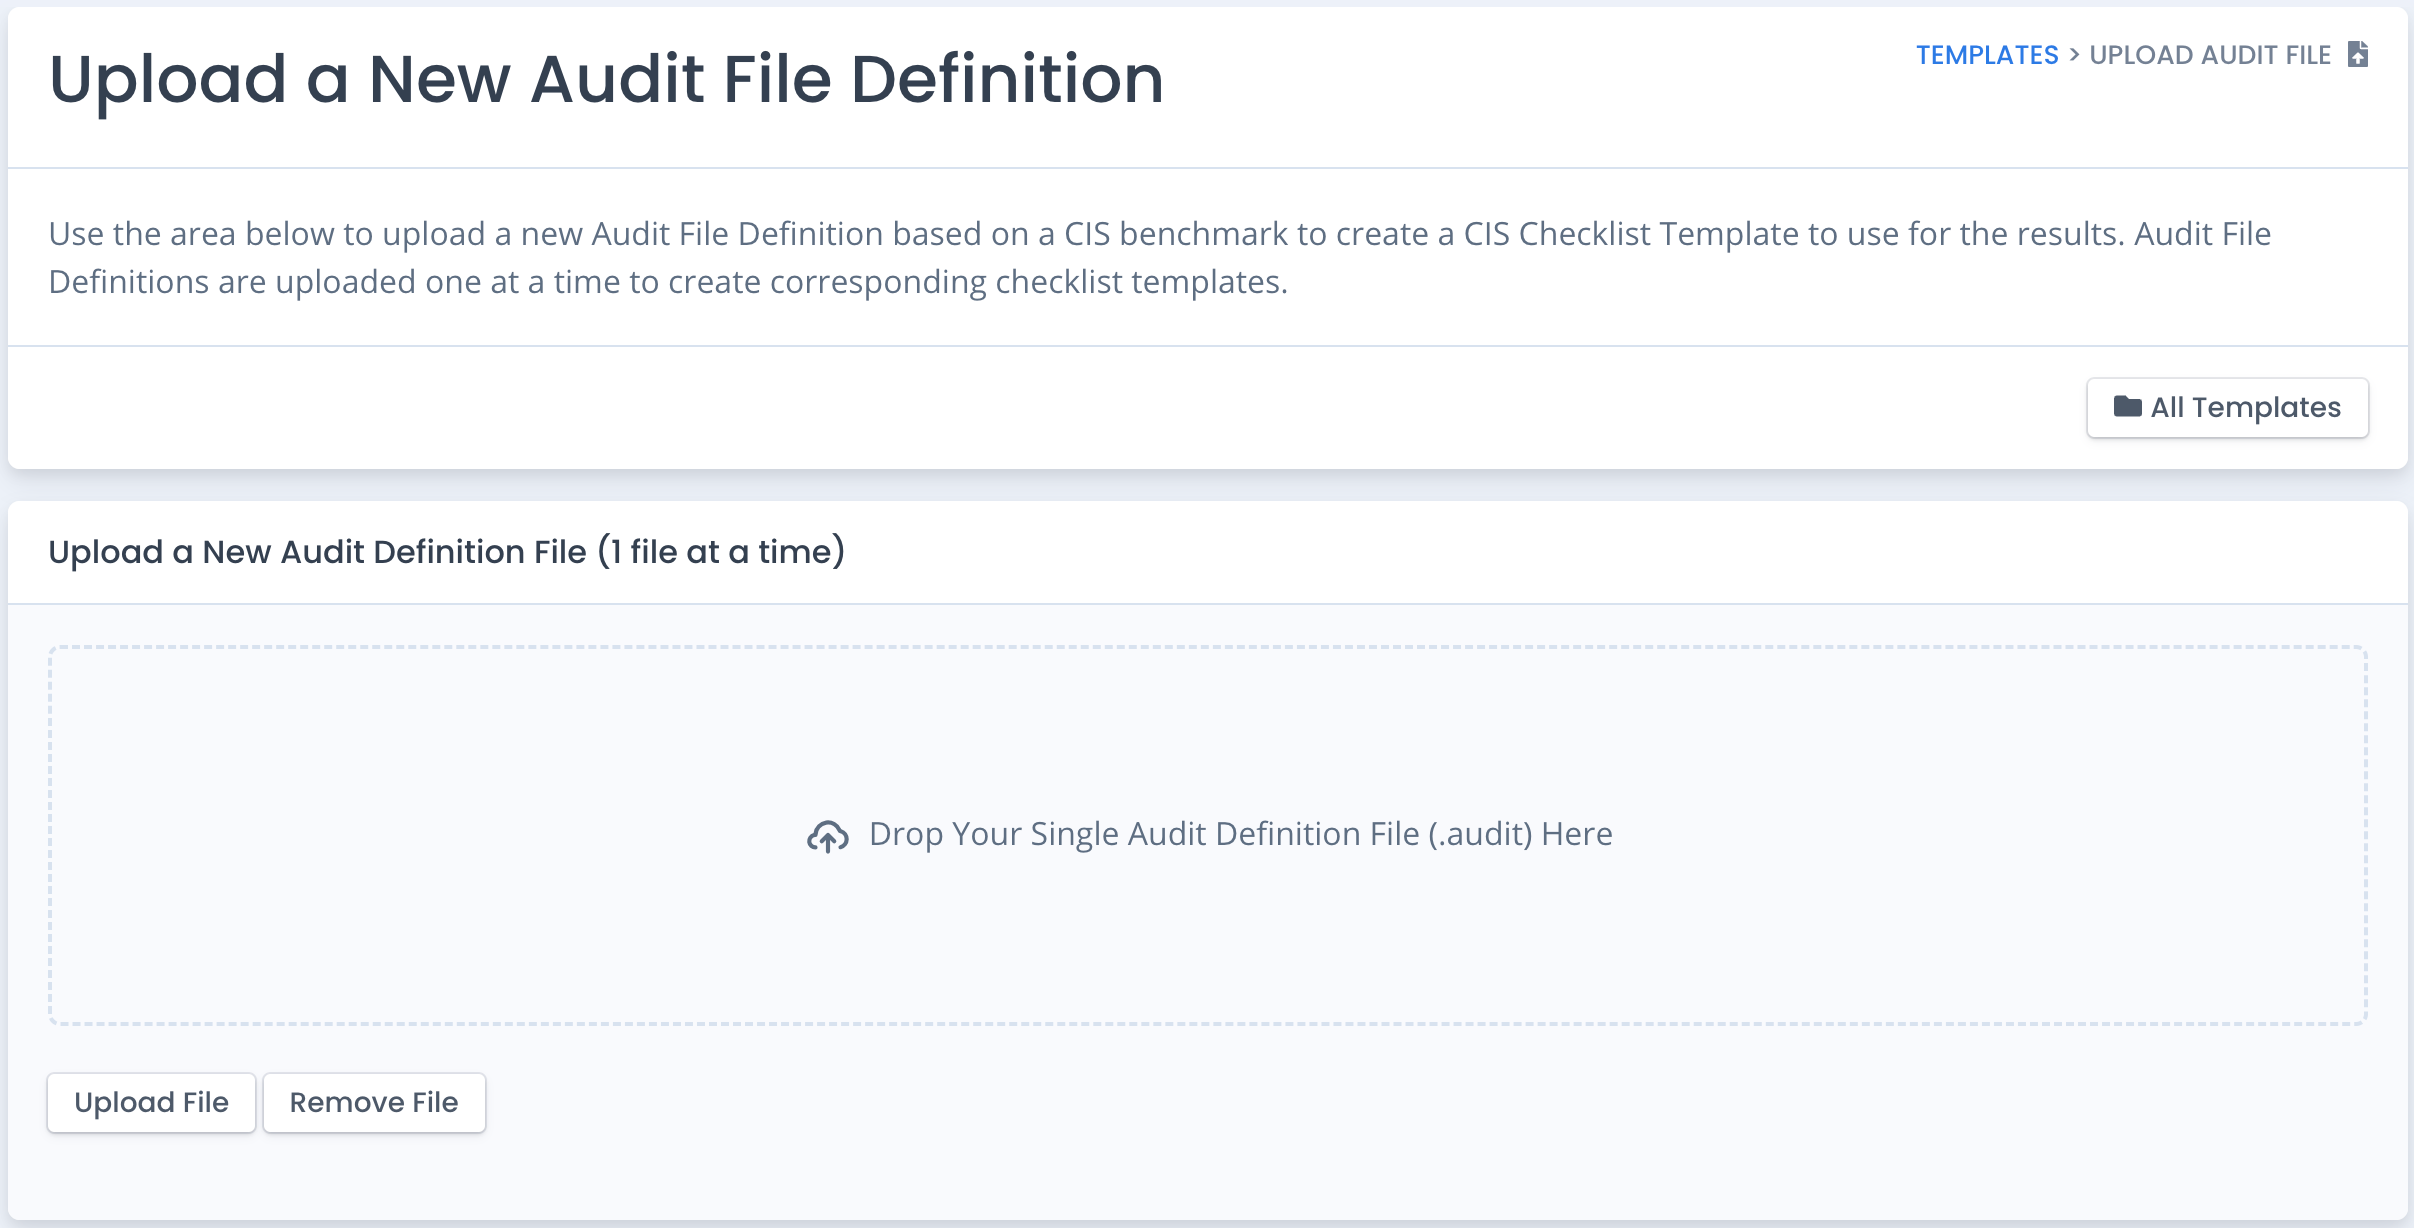Click the 'CIS benchmark' words in description
This screenshot has height=1228, width=2414.
[1175, 234]
